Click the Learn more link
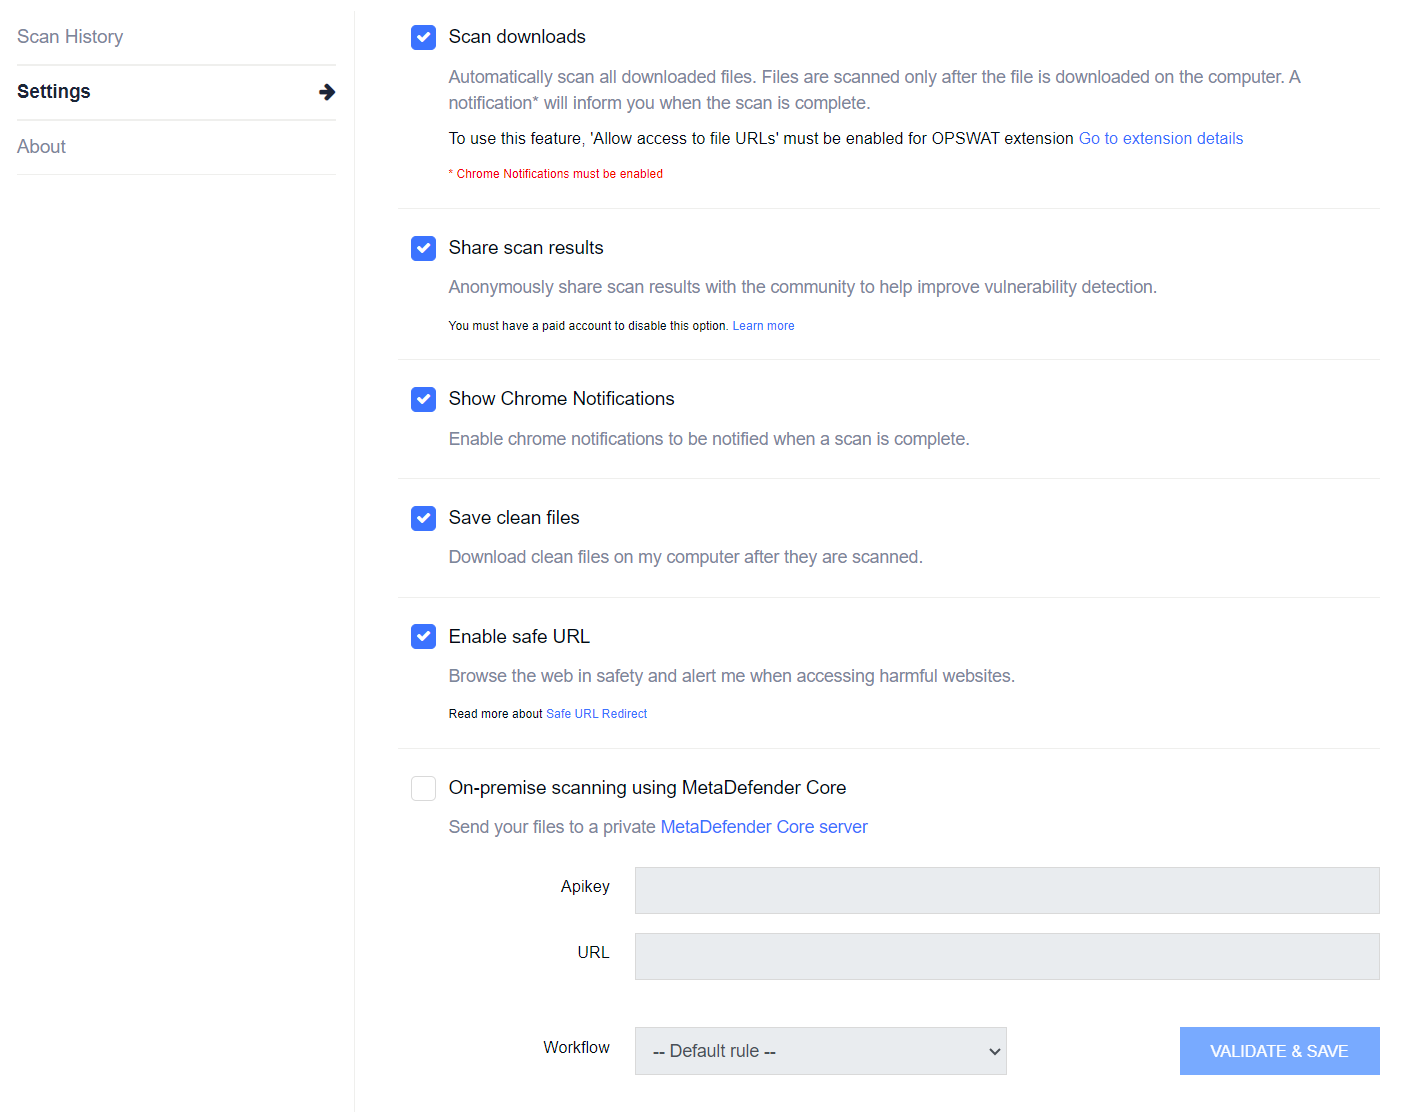Viewport: 1427px width, 1112px height. click(x=763, y=326)
